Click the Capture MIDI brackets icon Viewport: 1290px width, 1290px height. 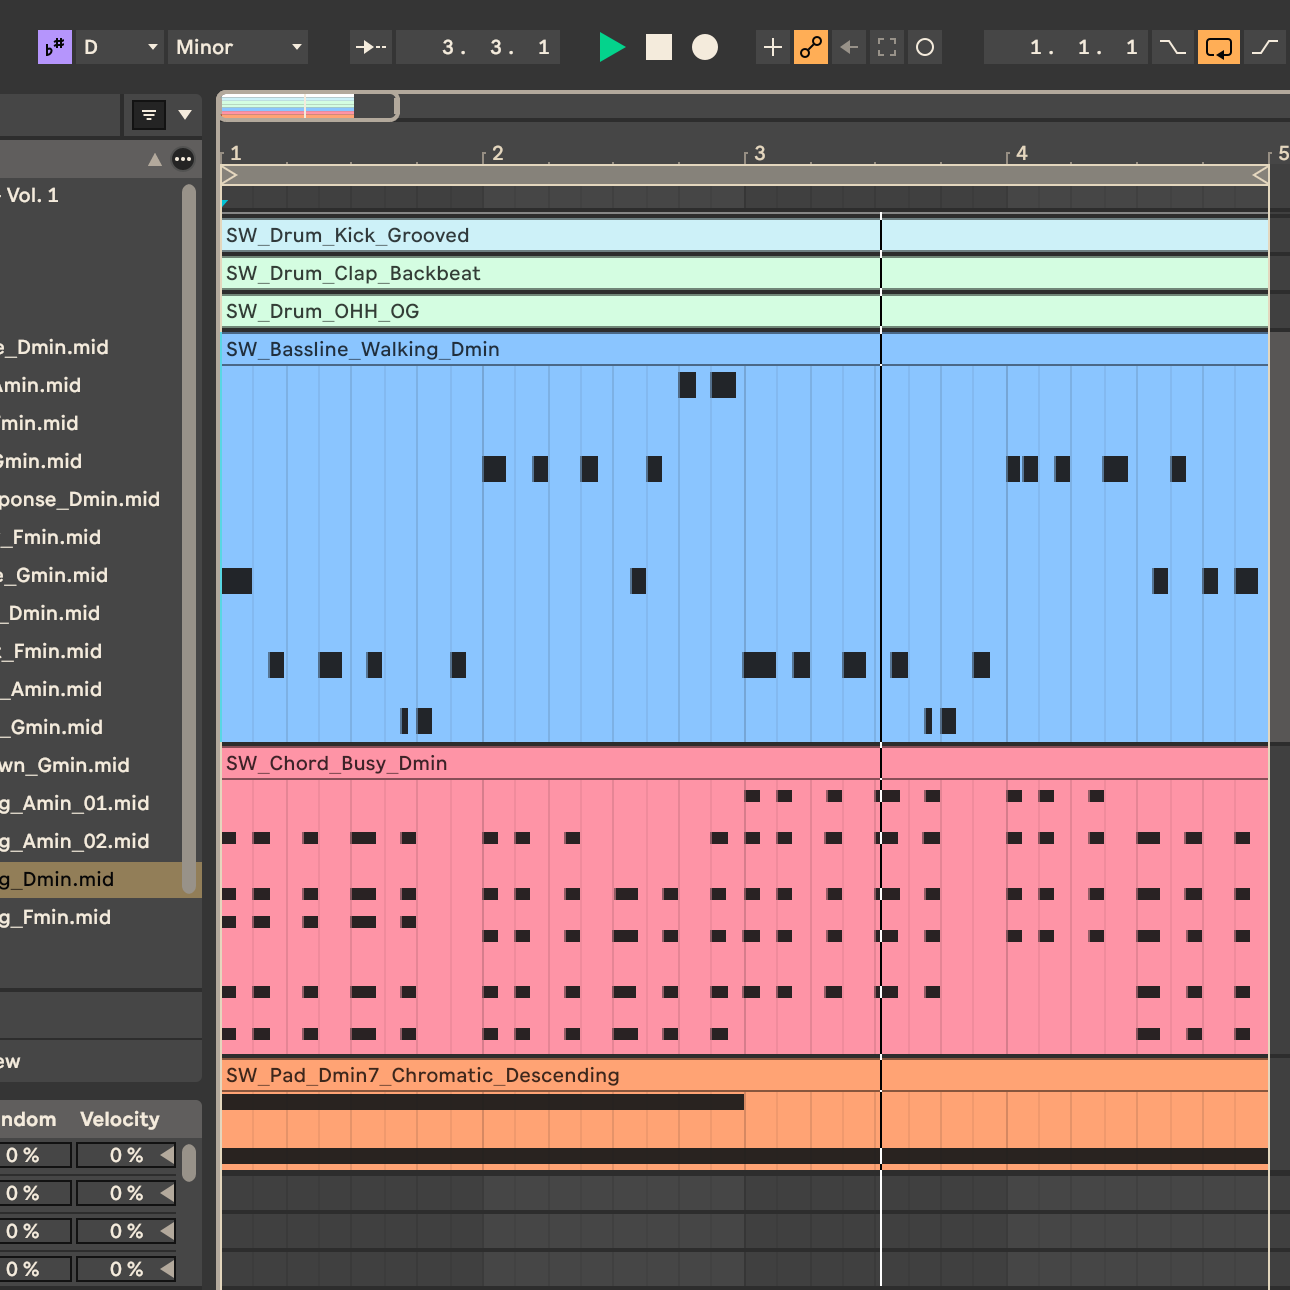tap(887, 47)
